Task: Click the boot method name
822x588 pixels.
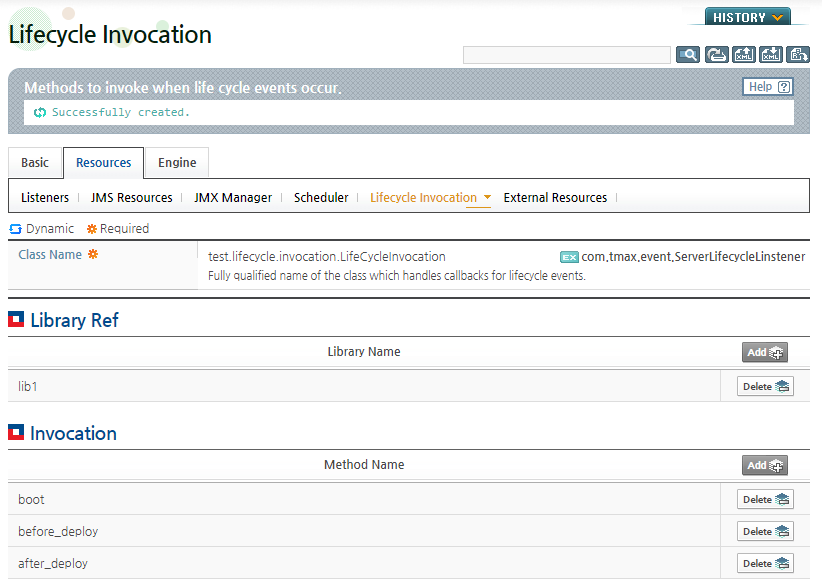Action: coord(31,499)
